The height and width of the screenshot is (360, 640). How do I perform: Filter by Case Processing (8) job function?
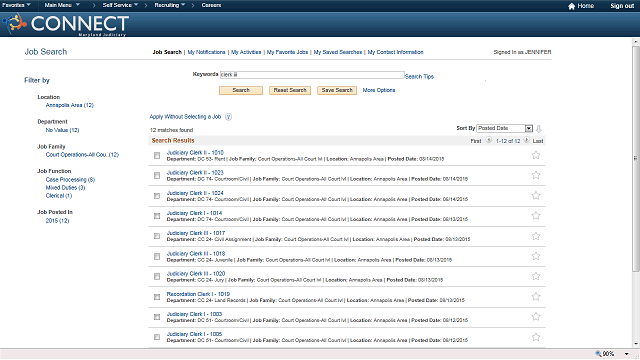point(70,180)
